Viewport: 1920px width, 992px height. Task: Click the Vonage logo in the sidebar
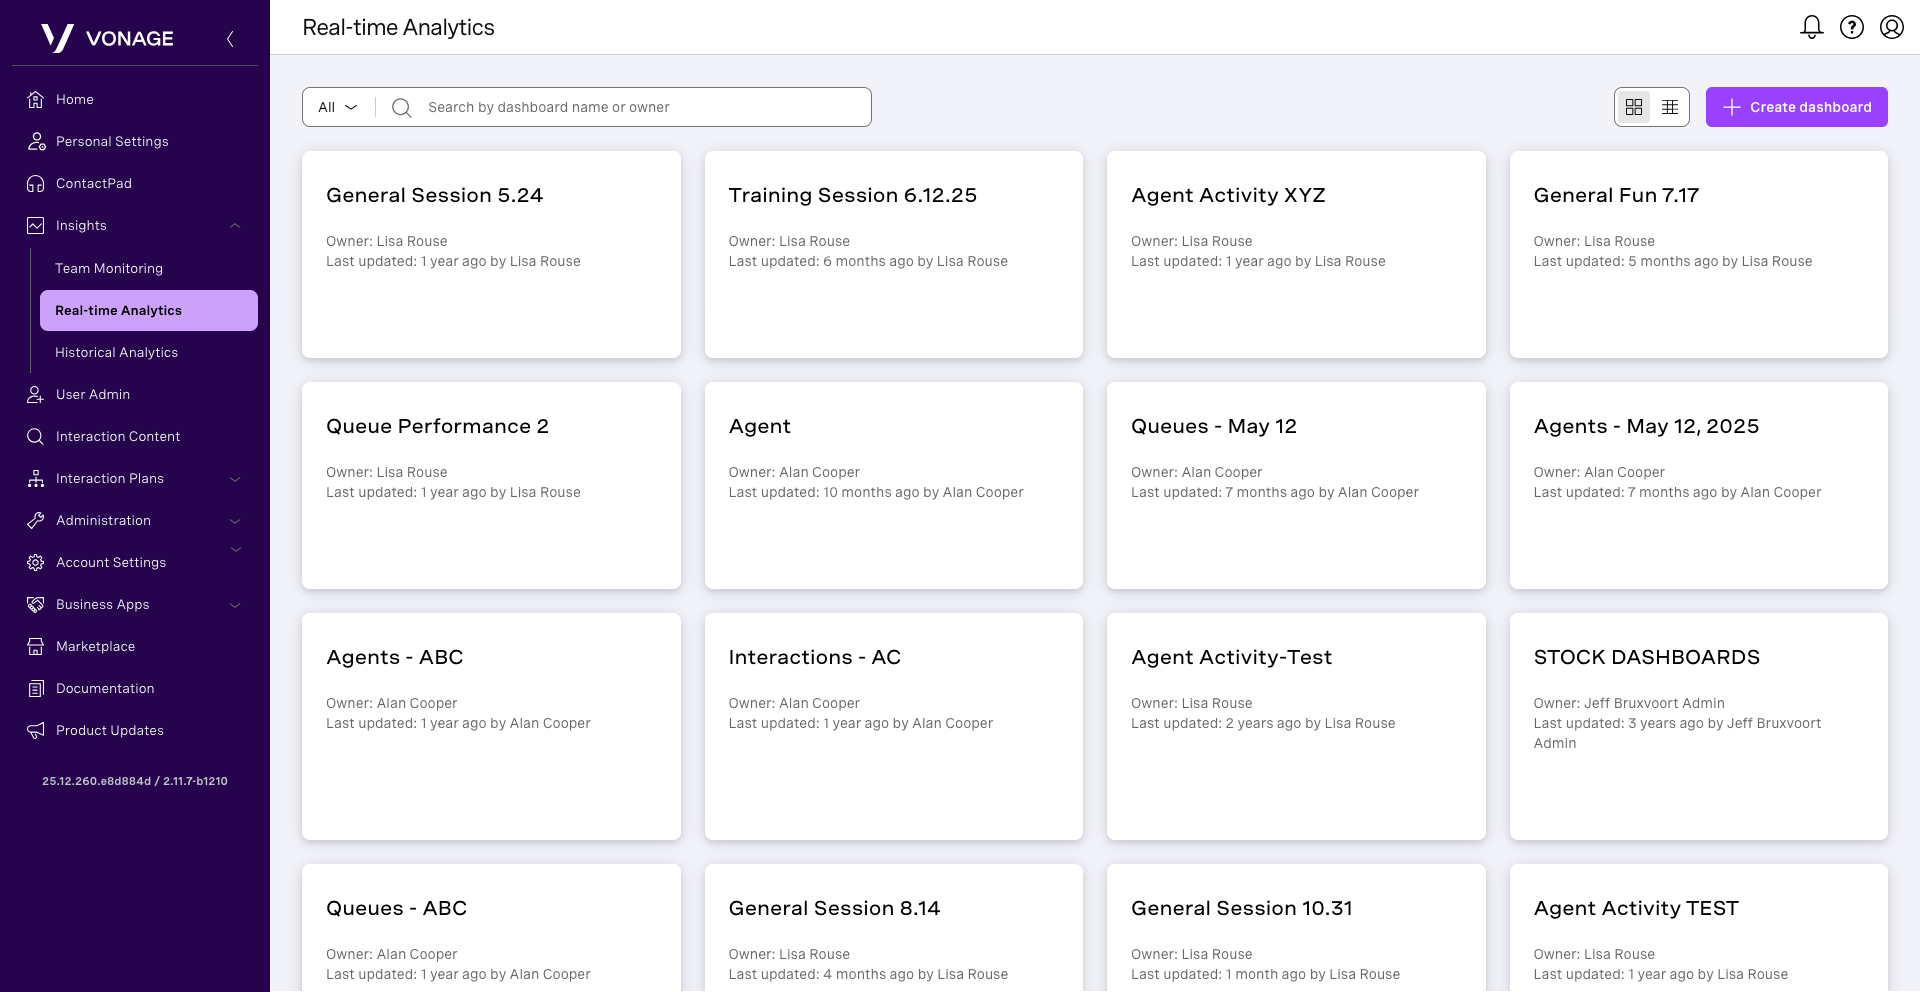tap(107, 38)
